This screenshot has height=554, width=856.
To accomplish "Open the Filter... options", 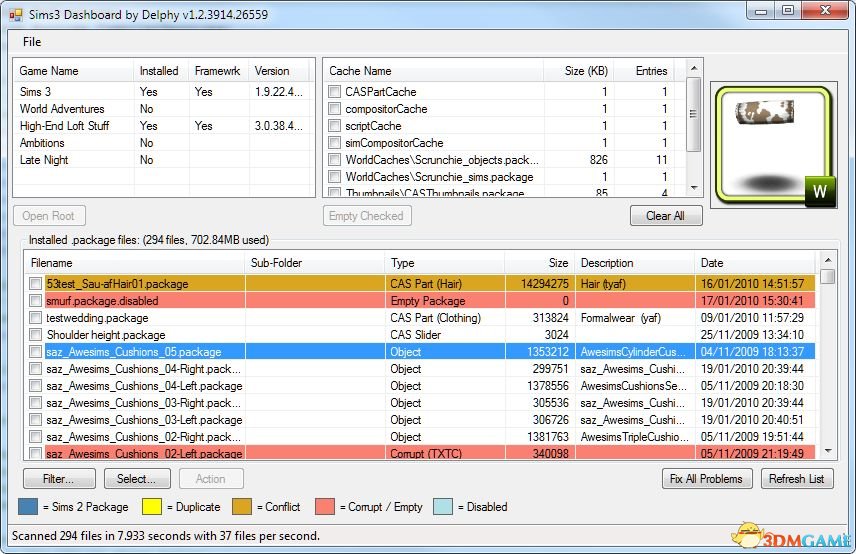I will (59, 479).
